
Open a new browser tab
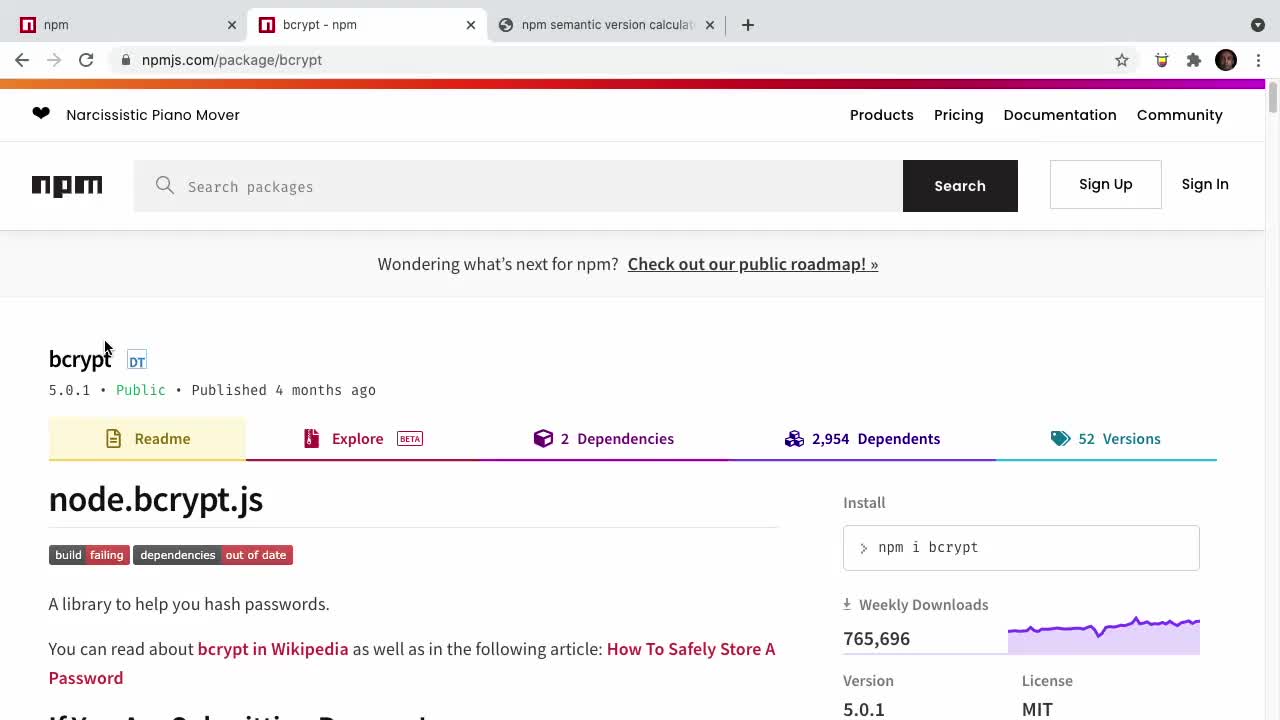click(748, 25)
